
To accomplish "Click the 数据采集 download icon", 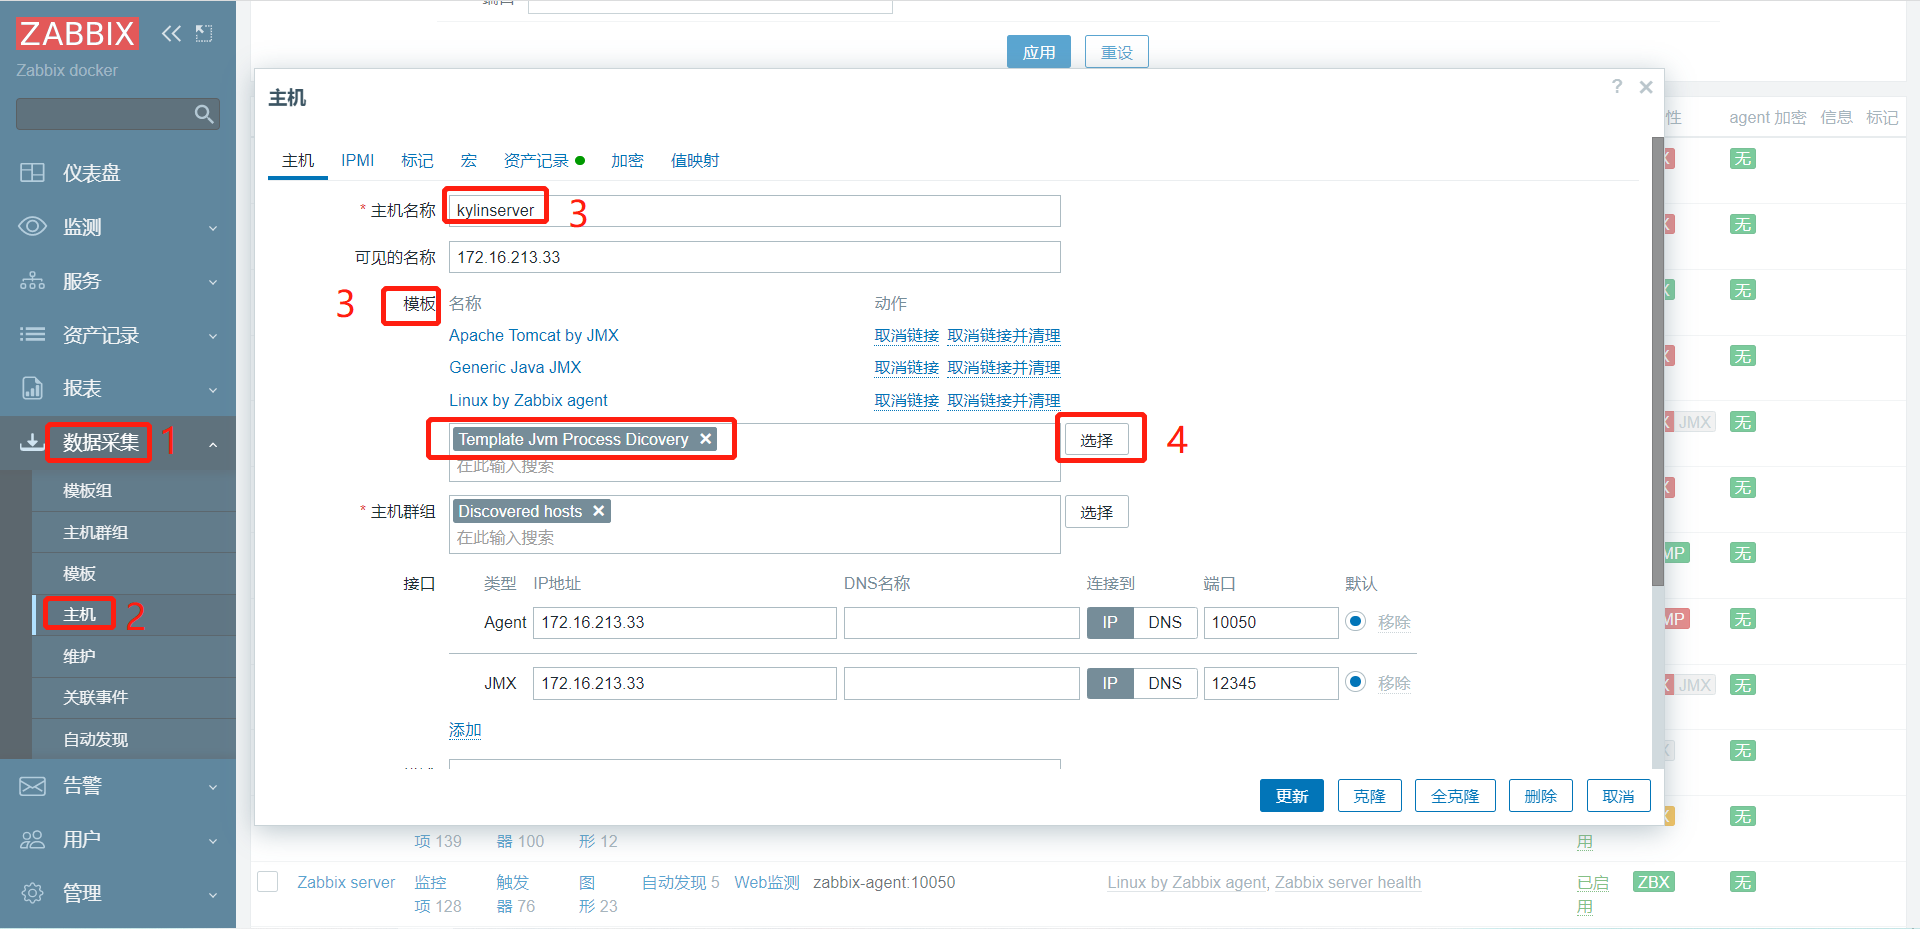I will [32, 442].
